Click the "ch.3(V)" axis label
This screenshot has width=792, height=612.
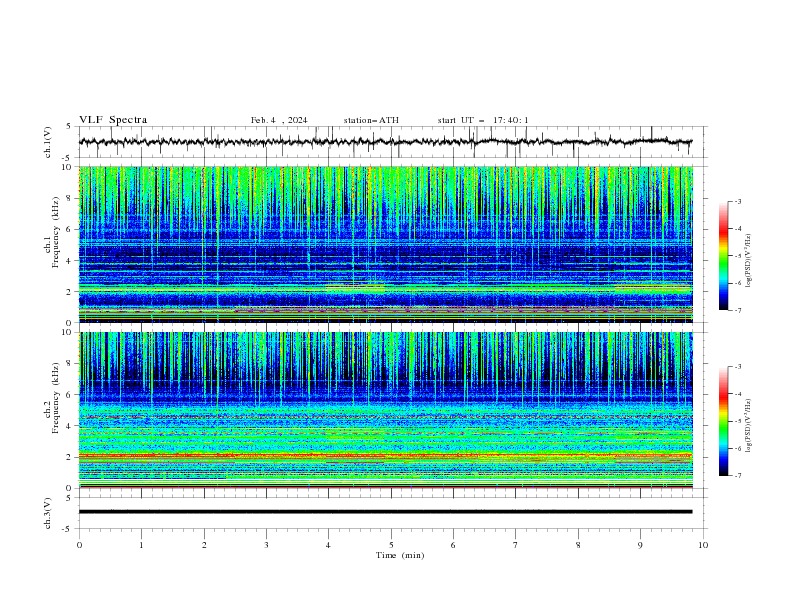[48, 513]
